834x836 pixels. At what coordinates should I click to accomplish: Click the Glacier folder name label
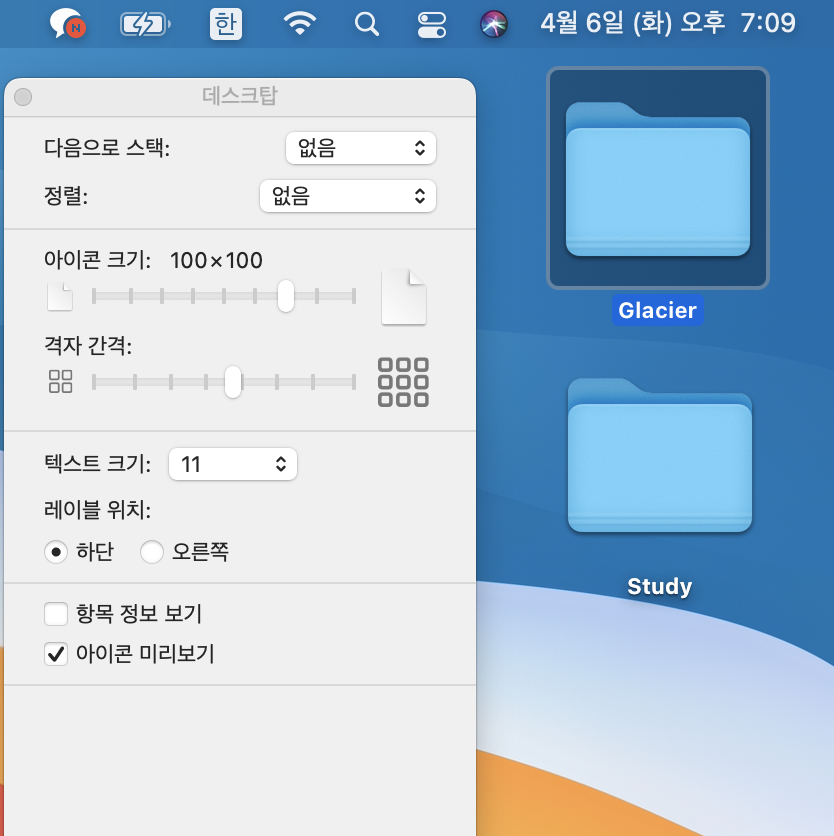tap(657, 310)
